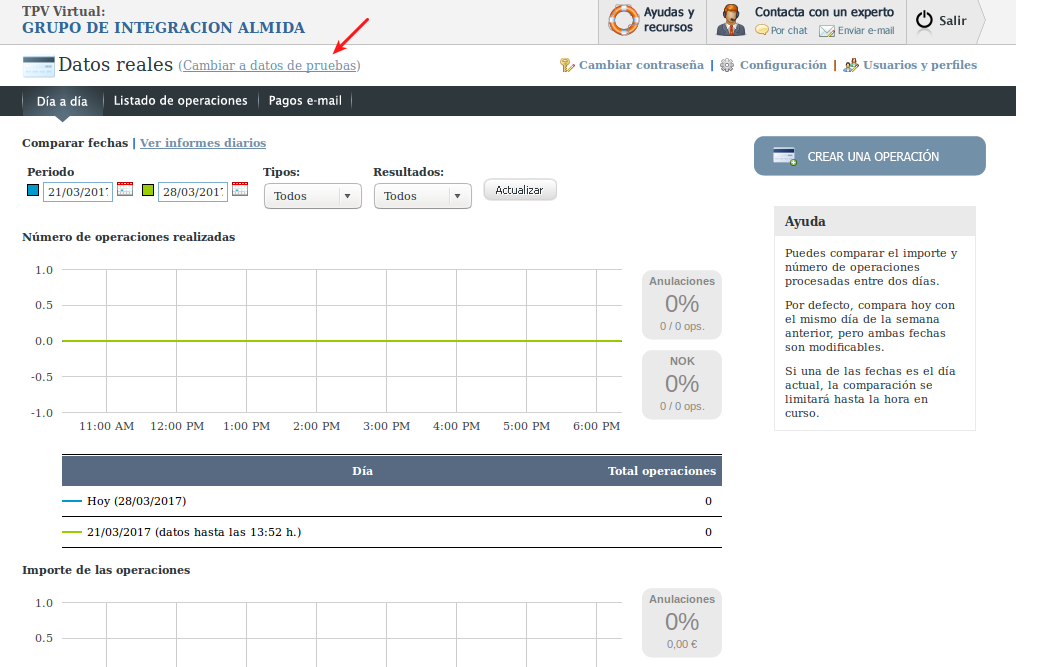Click the Enviar e-mail envelope icon
The width and height of the screenshot is (1058, 667).
tap(827, 31)
